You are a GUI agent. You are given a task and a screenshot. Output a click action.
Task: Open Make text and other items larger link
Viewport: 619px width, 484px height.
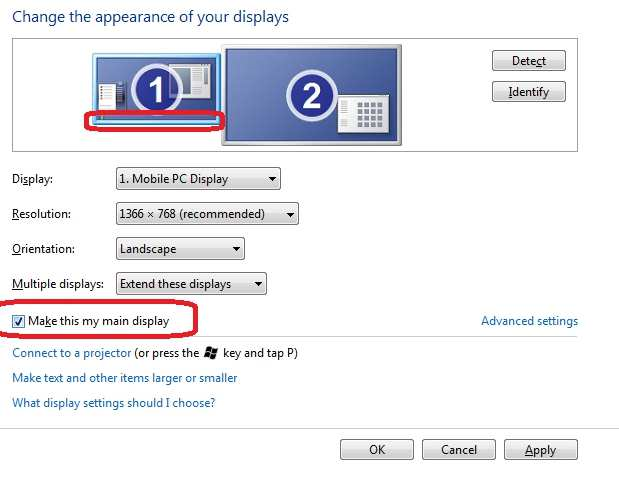point(125,378)
